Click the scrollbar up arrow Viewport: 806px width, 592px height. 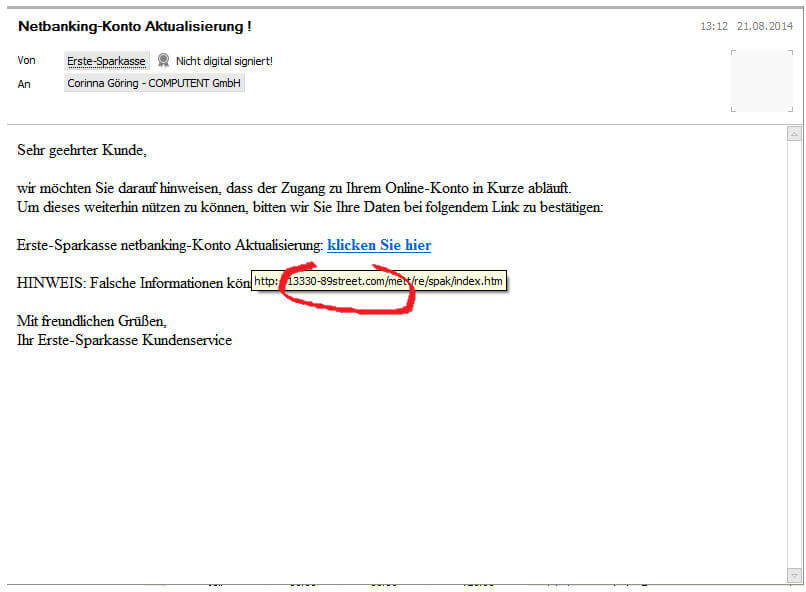(794, 134)
